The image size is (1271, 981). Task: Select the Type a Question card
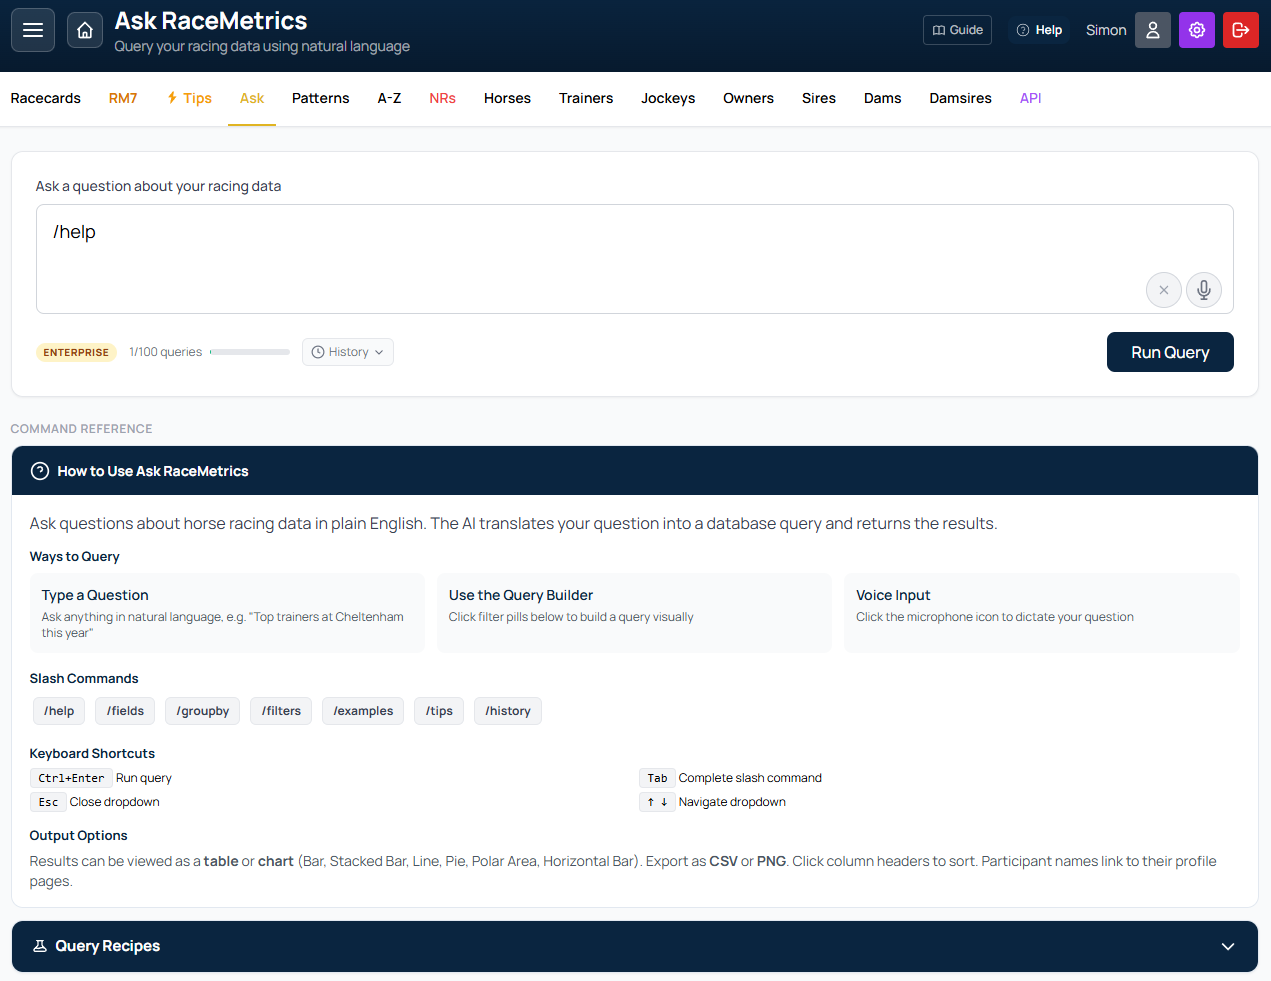(x=227, y=613)
